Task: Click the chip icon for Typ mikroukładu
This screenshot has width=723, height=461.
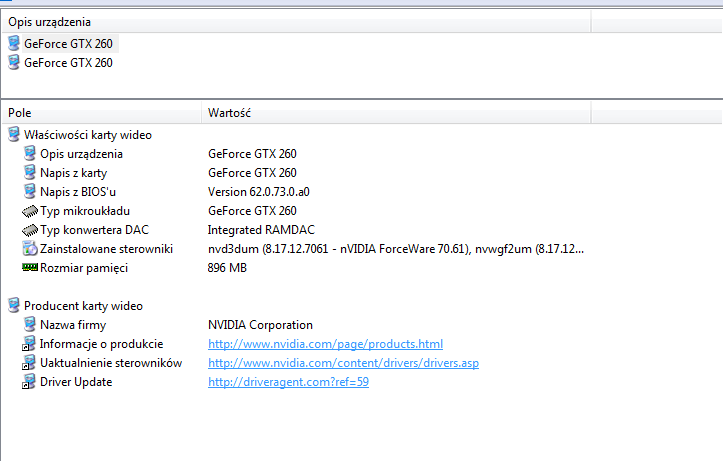Action: [x=30, y=211]
